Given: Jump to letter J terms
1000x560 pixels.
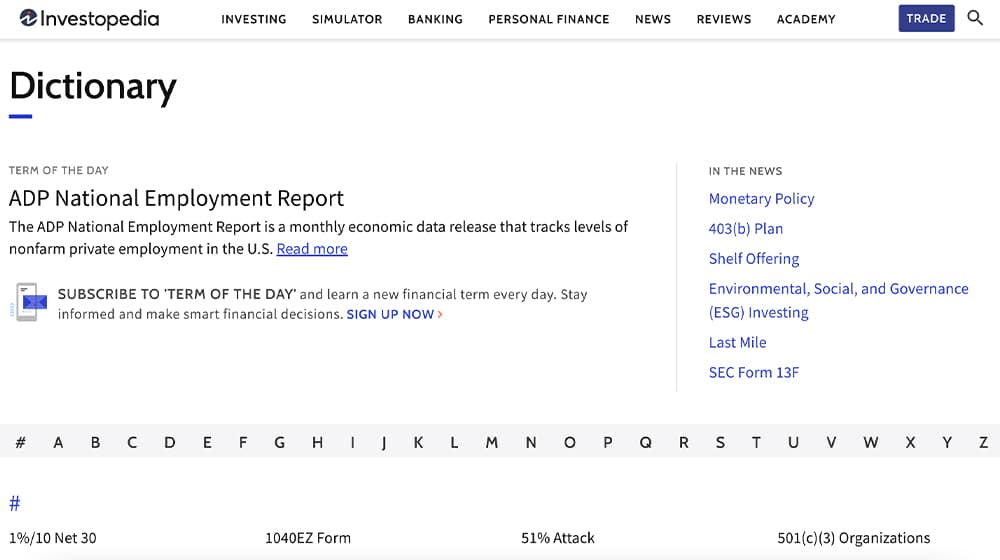Looking at the screenshot, I should tap(383, 442).
